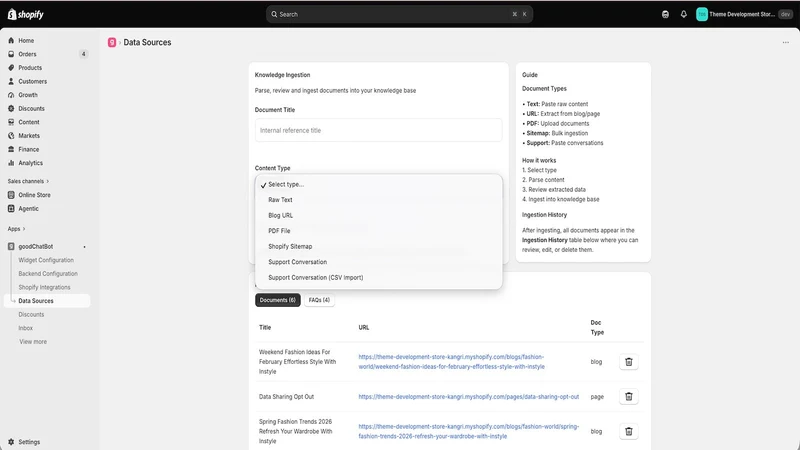This screenshot has height=450, width=800.
Task: Open the spring-fashion-trends-2026 blog URL
Action: pos(468,431)
